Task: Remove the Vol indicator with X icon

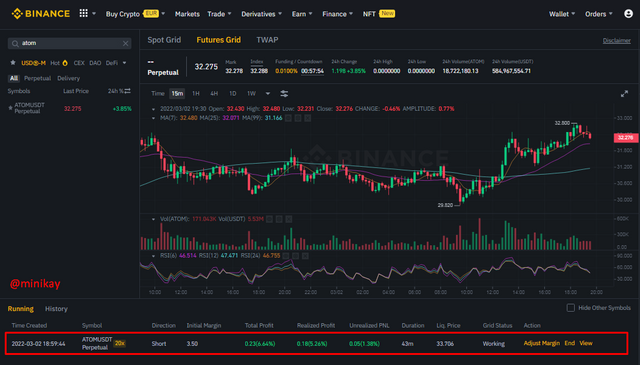Action: 289,219
